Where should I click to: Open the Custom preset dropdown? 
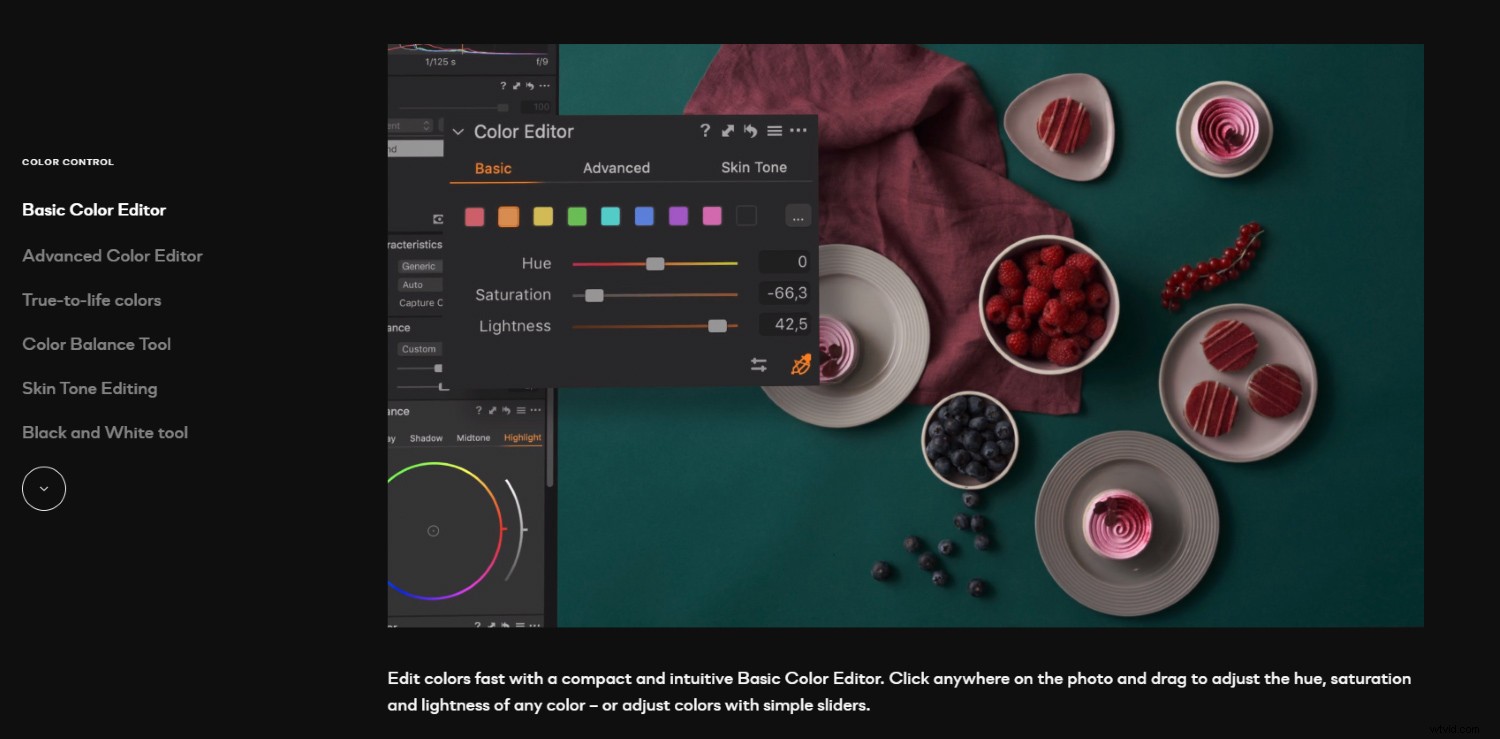pyautogui.click(x=418, y=348)
